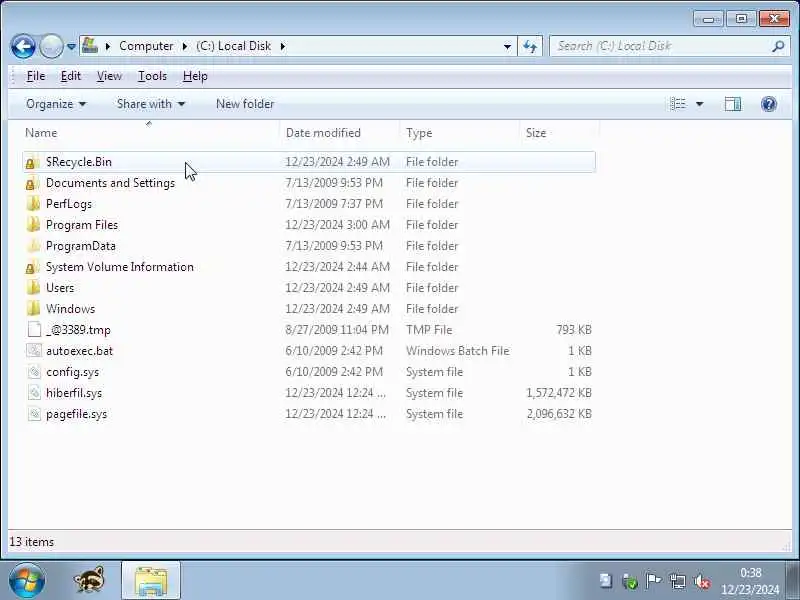
Task: Sort by Date modified column header
Action: 339,133
